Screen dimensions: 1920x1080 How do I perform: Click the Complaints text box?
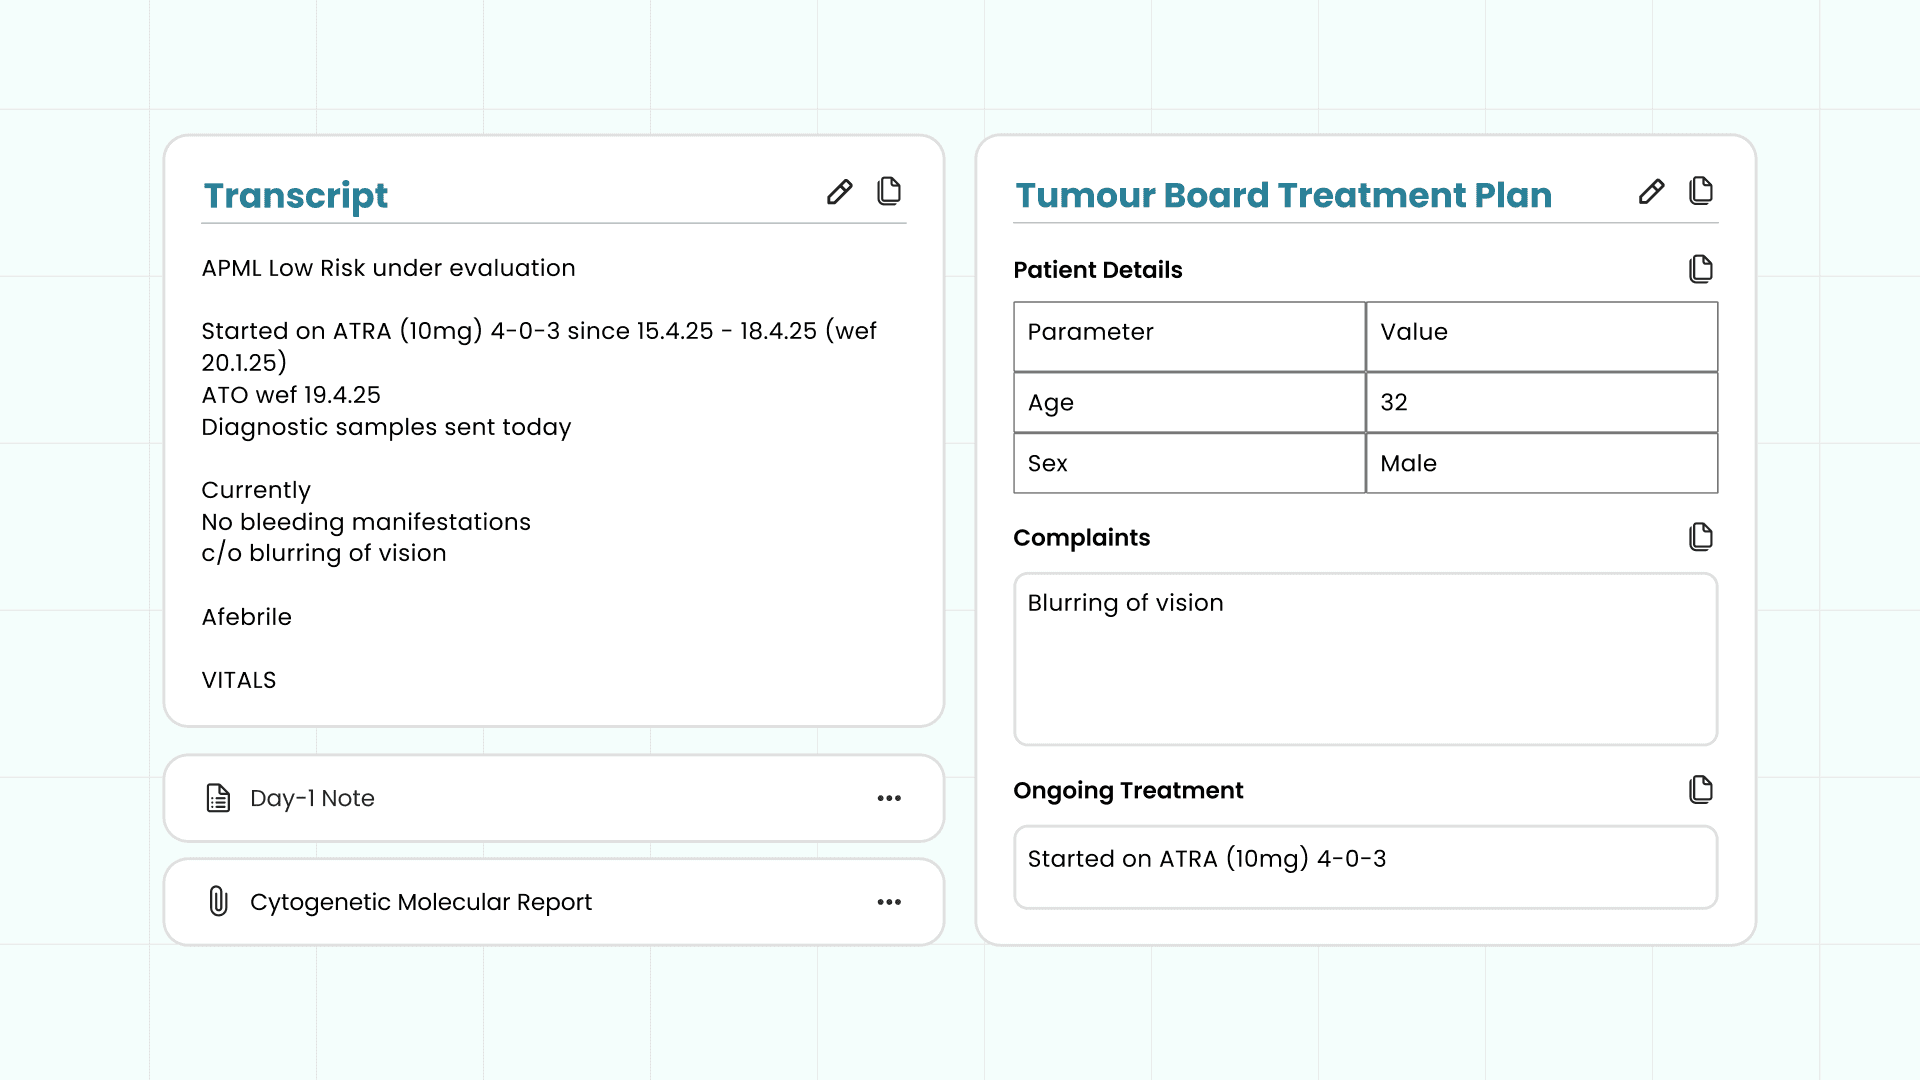pos(1365,660)
